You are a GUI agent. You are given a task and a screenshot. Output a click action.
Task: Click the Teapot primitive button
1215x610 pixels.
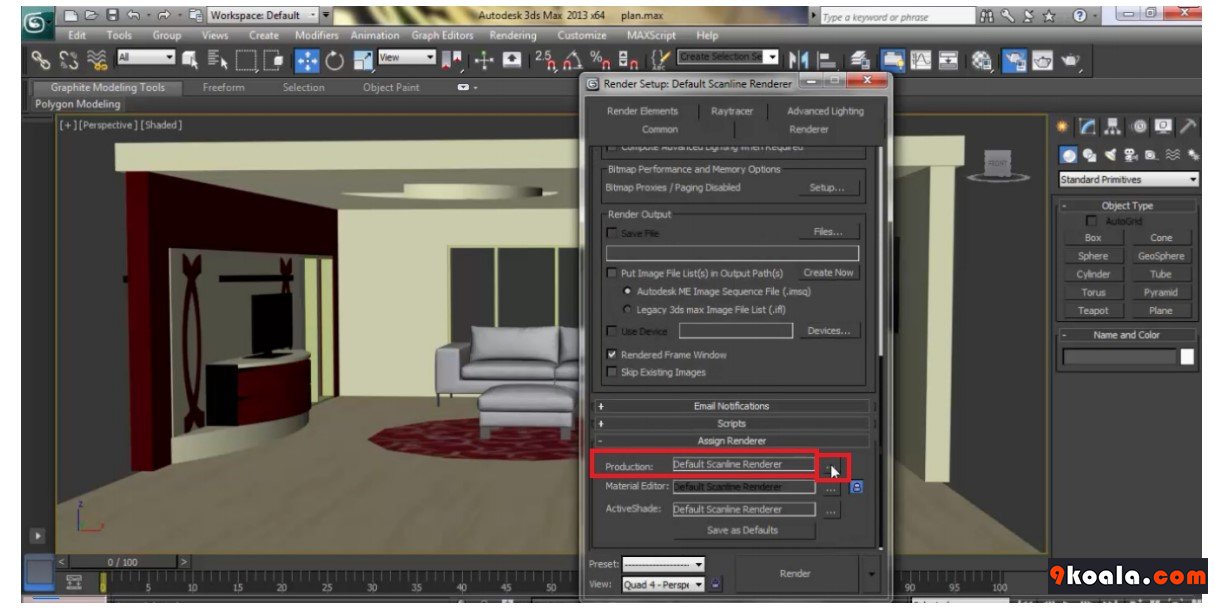pyautogui.click(x=1093, y=311)
